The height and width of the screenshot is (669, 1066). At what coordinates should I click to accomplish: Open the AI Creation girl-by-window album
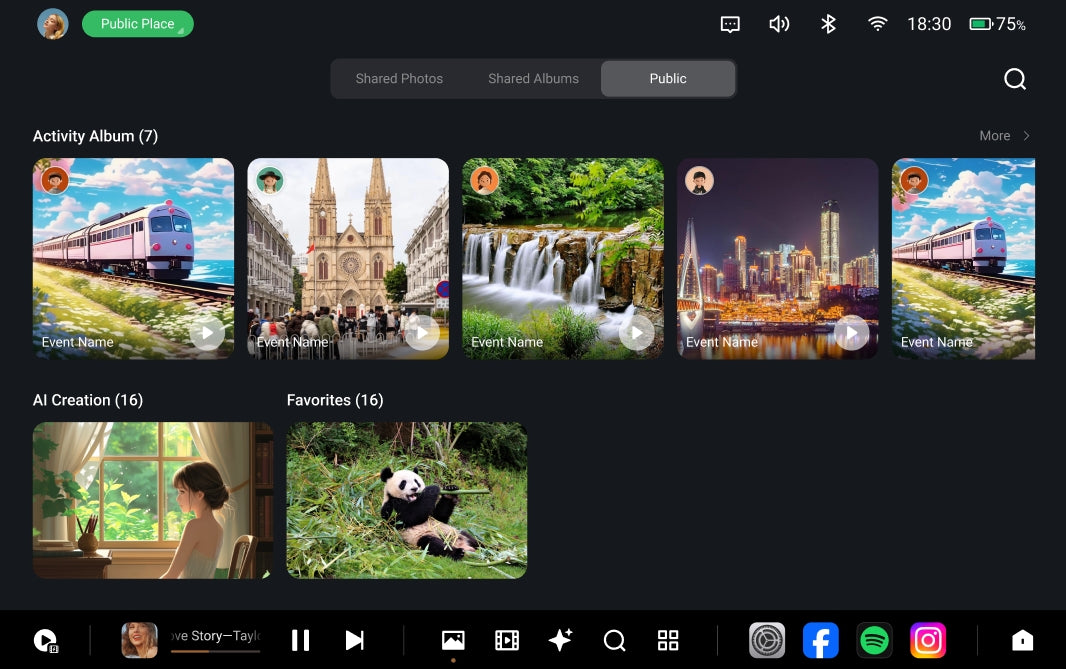(153, 500)
